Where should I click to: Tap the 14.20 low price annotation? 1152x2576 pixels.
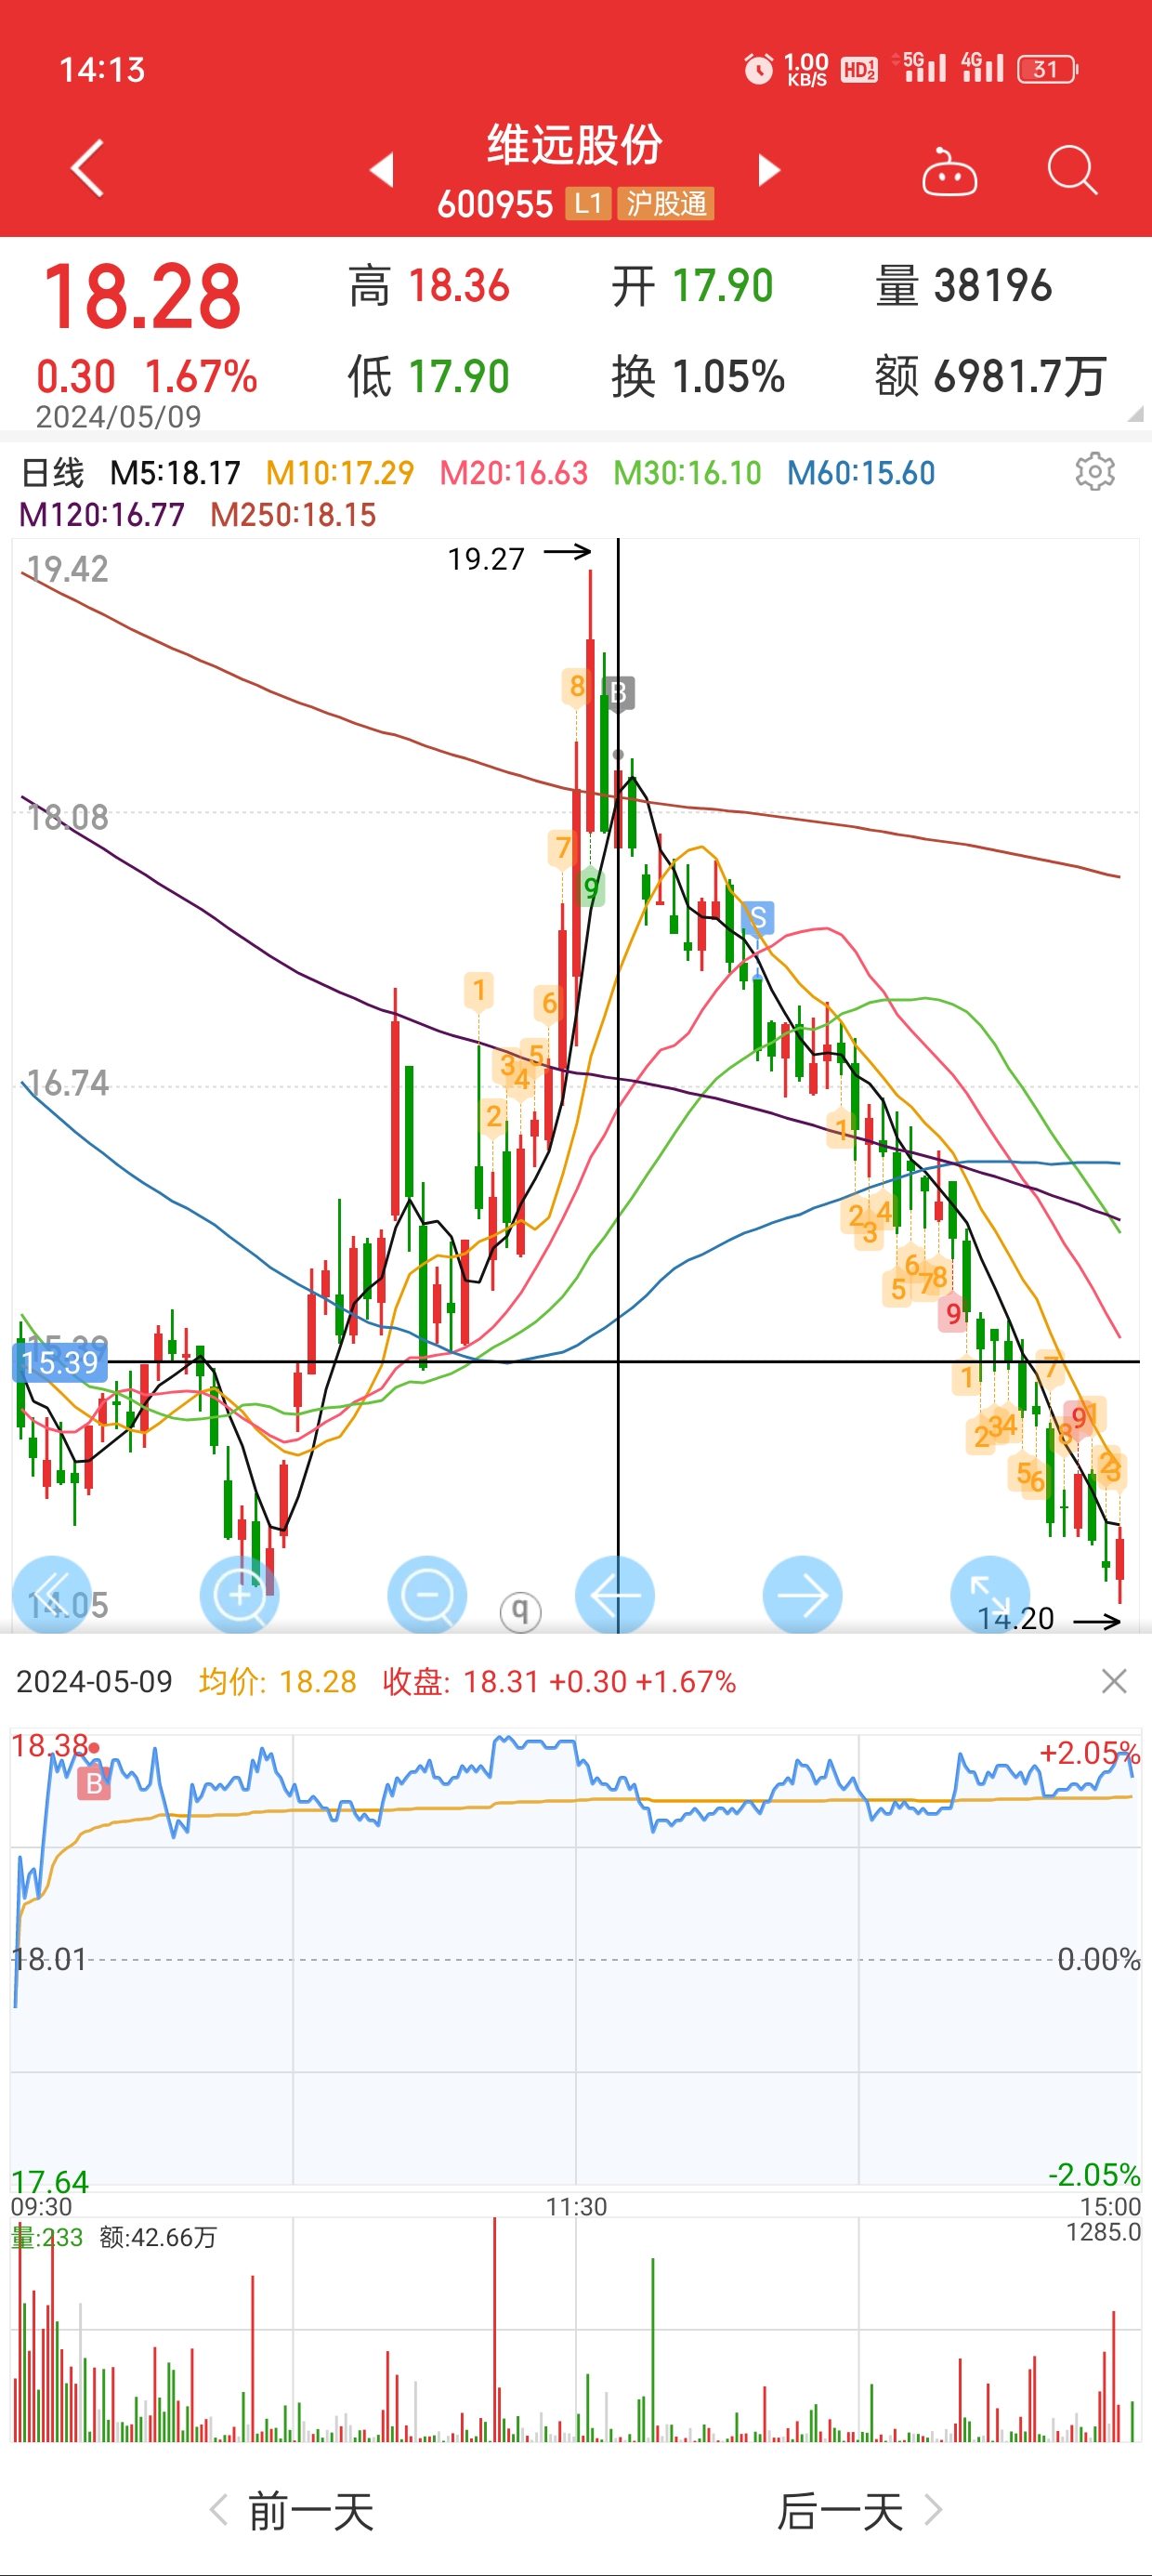1016,1619
